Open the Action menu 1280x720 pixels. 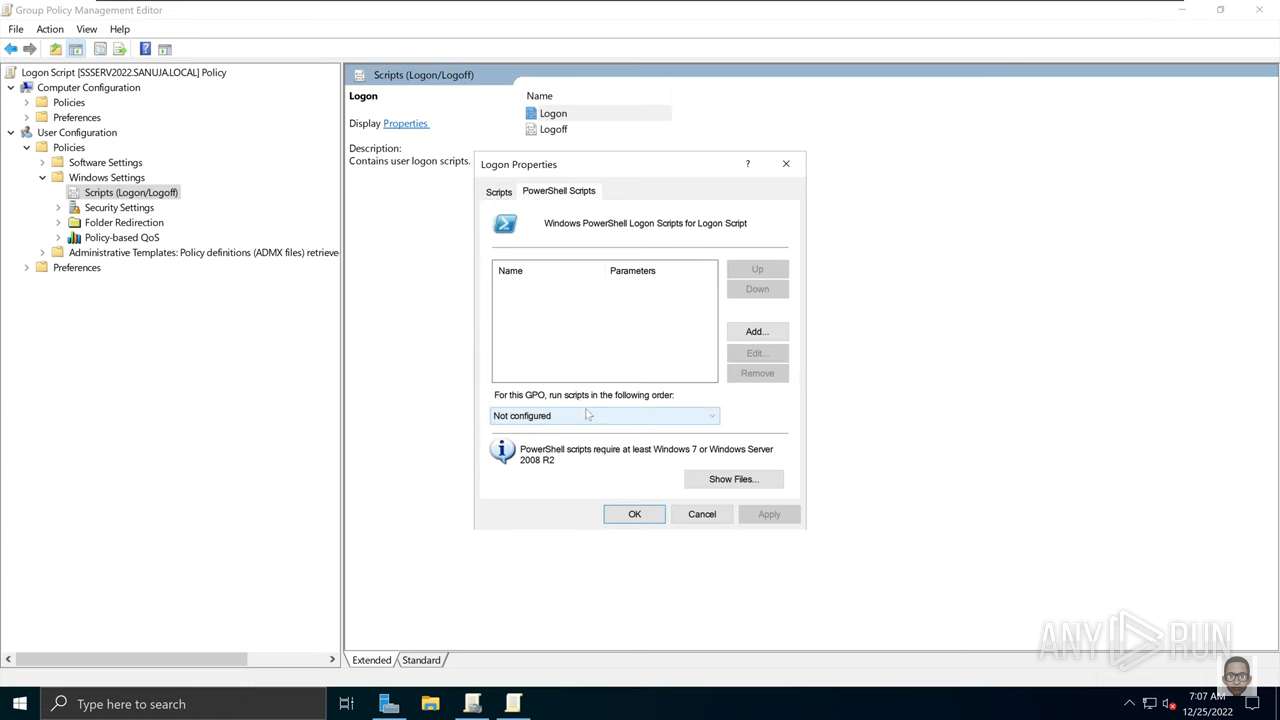pyautogui.click(x=50, y=29)
